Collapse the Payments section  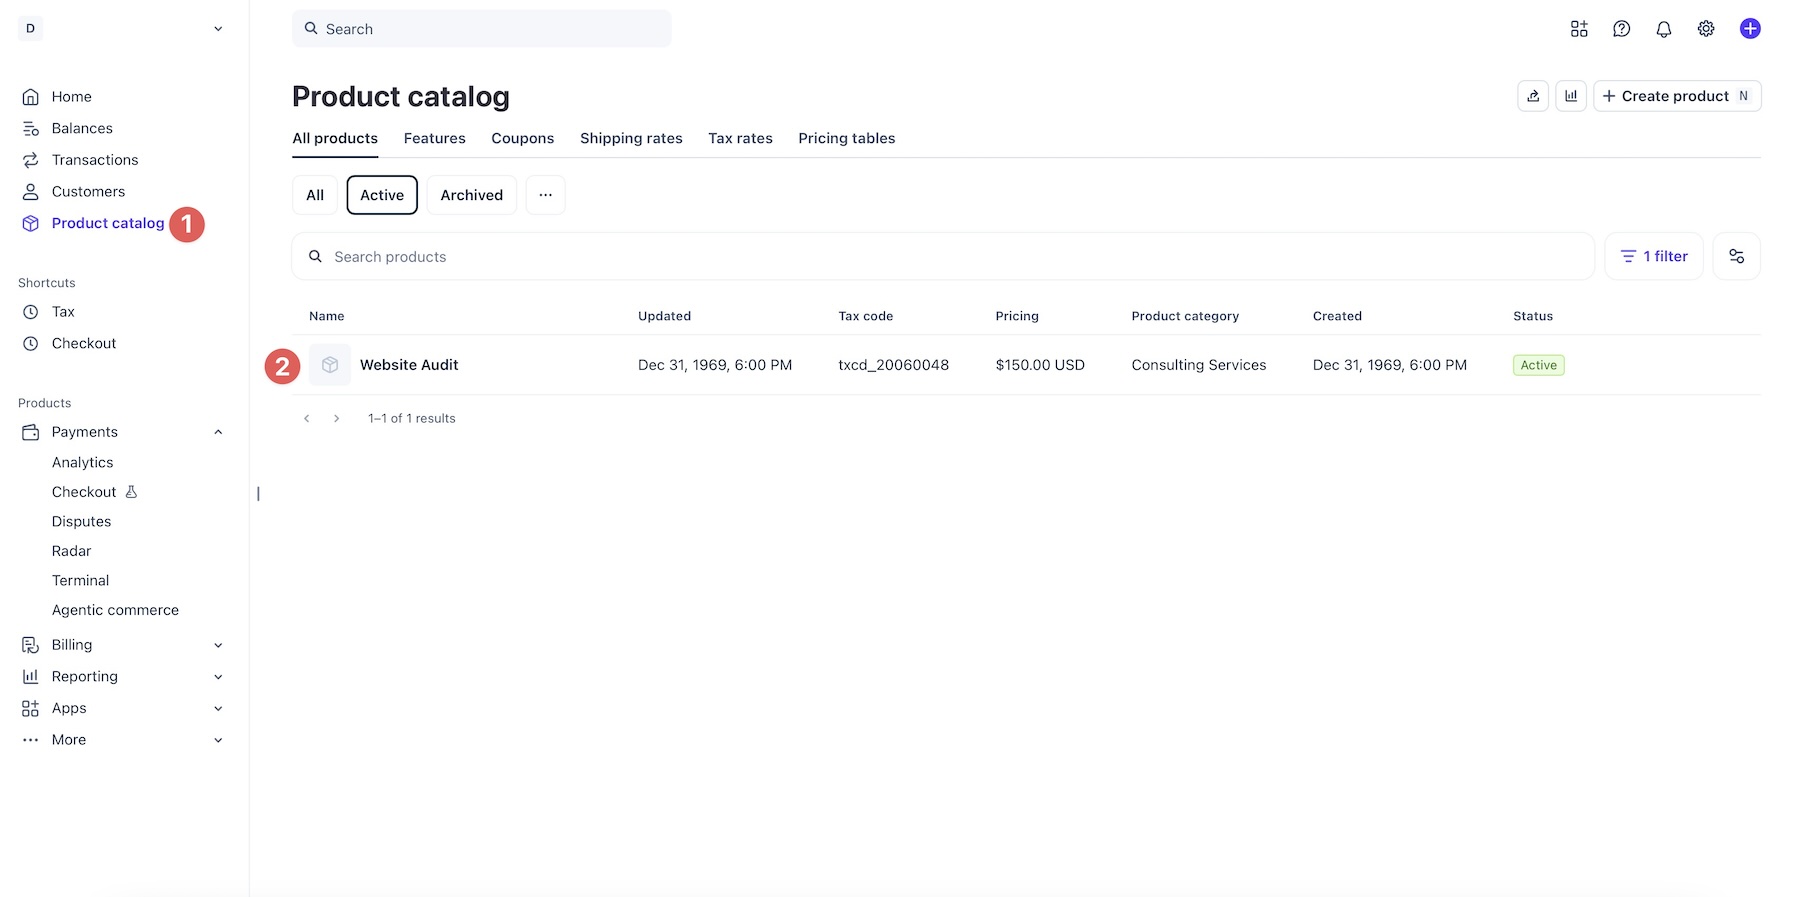(218, 432)
